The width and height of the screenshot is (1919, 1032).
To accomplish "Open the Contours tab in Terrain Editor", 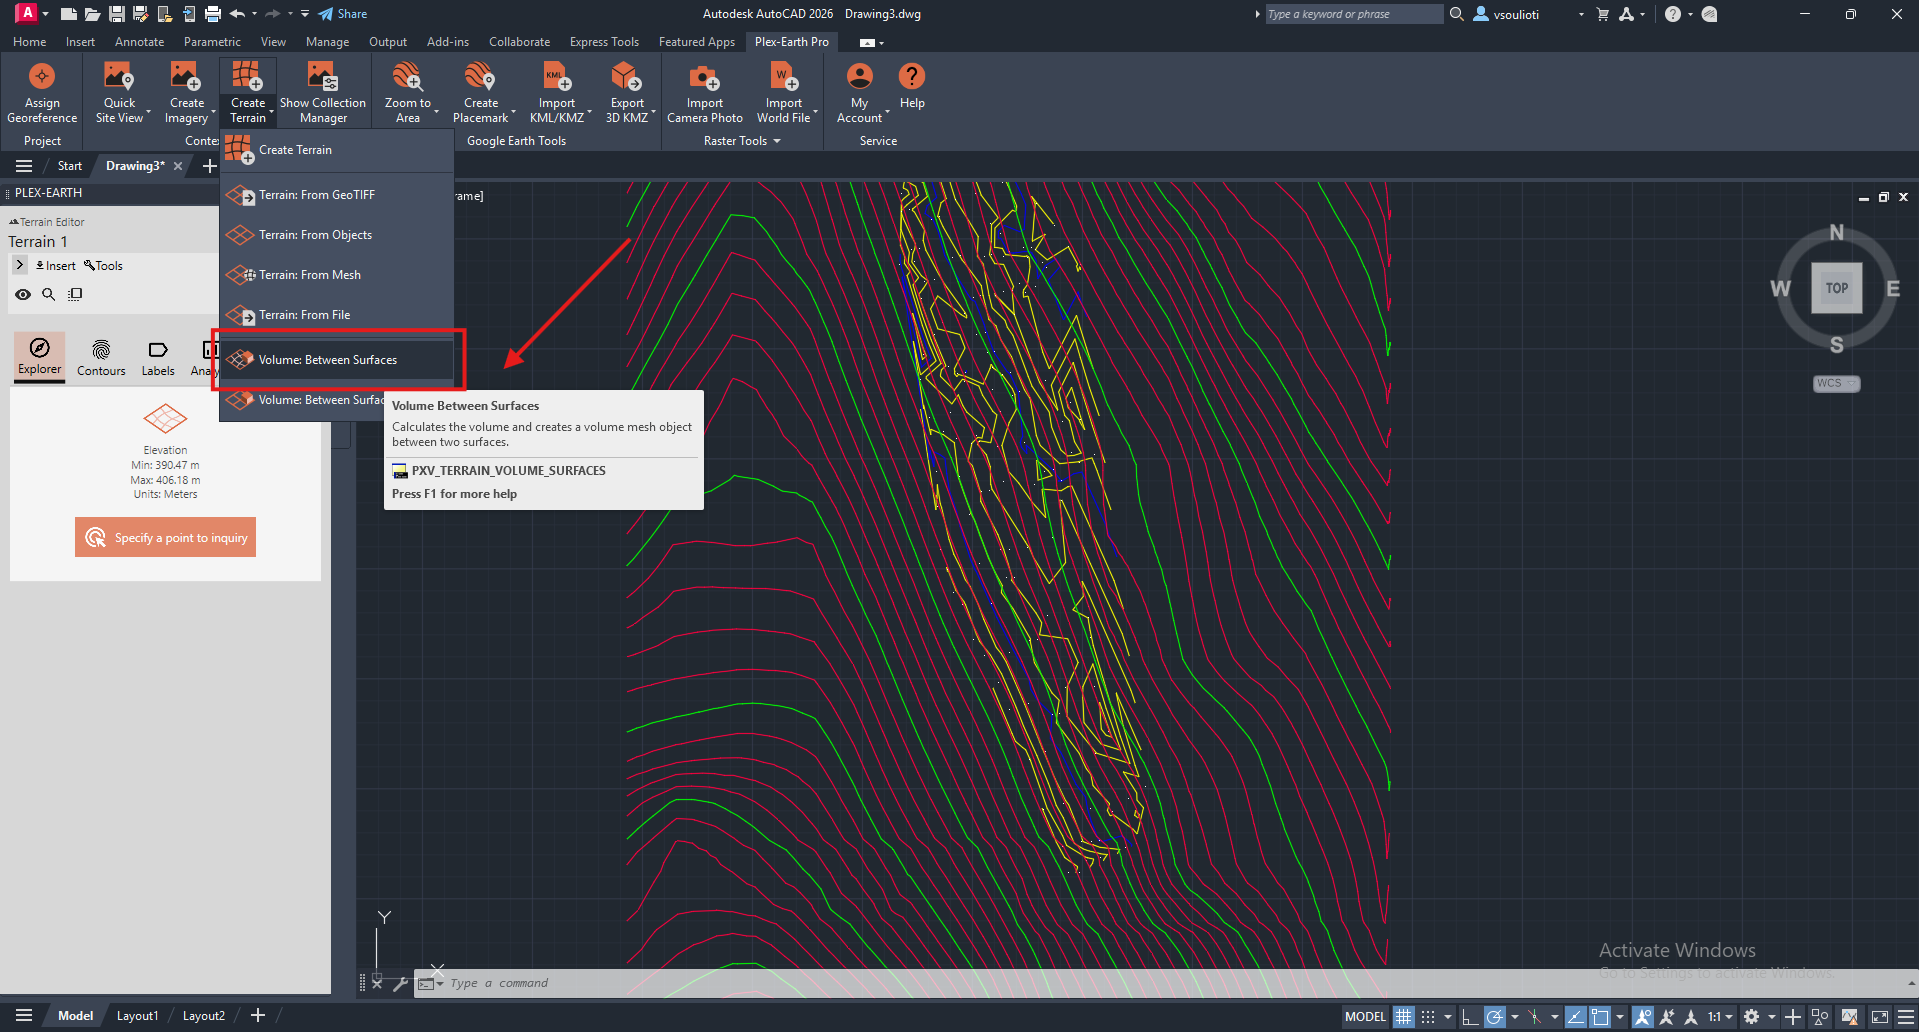I will coord(101,357).
